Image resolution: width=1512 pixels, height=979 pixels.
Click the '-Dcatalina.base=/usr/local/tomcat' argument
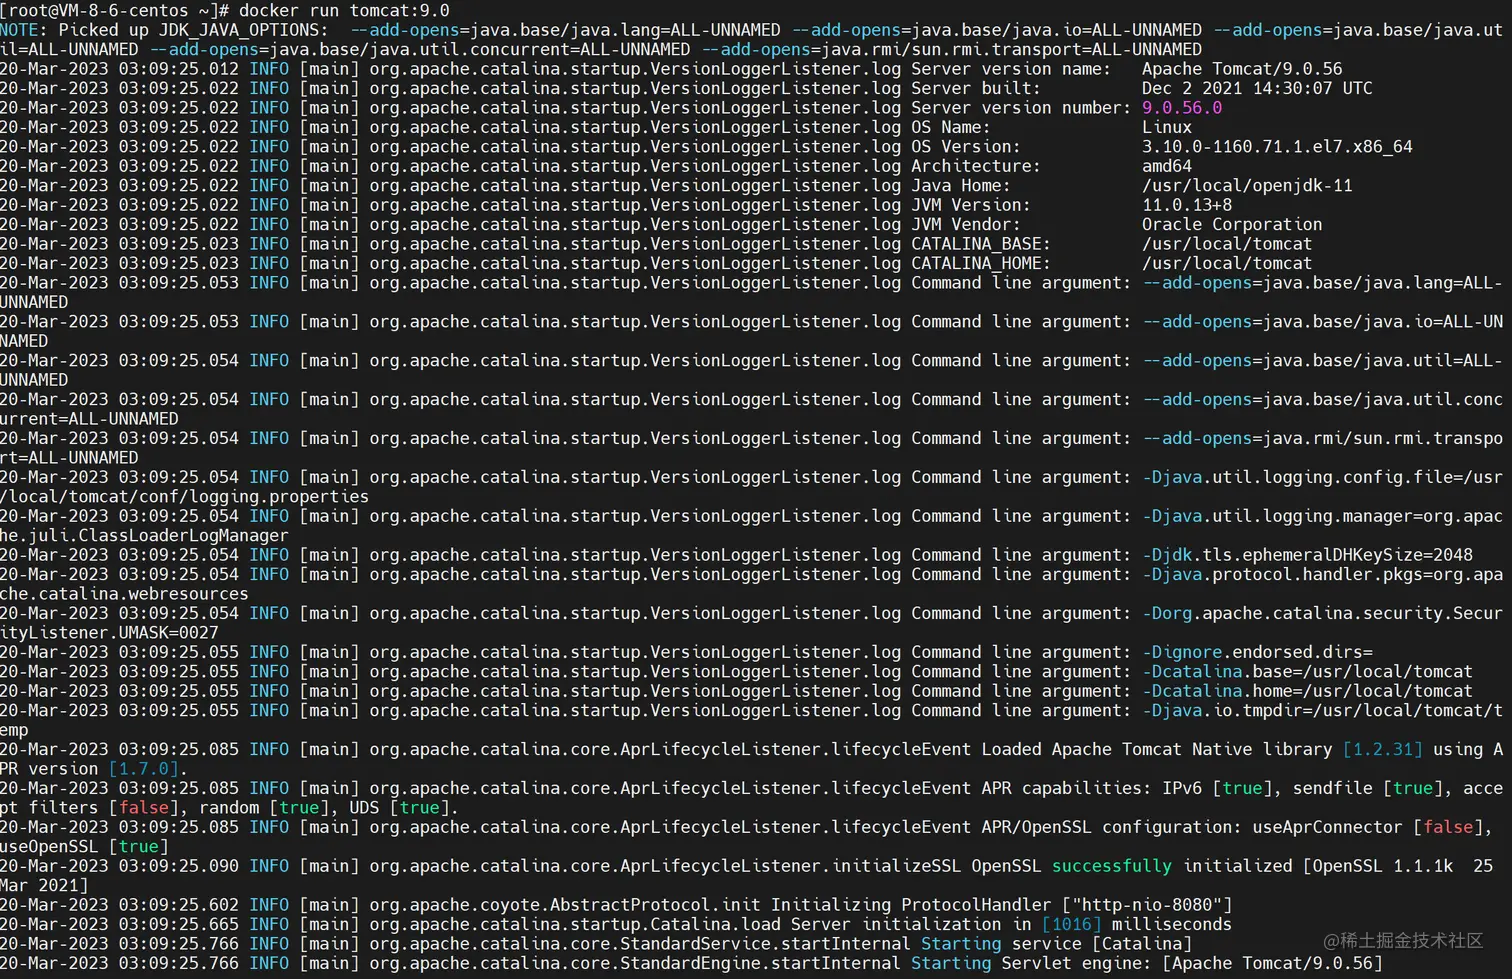coord(1307,672)
